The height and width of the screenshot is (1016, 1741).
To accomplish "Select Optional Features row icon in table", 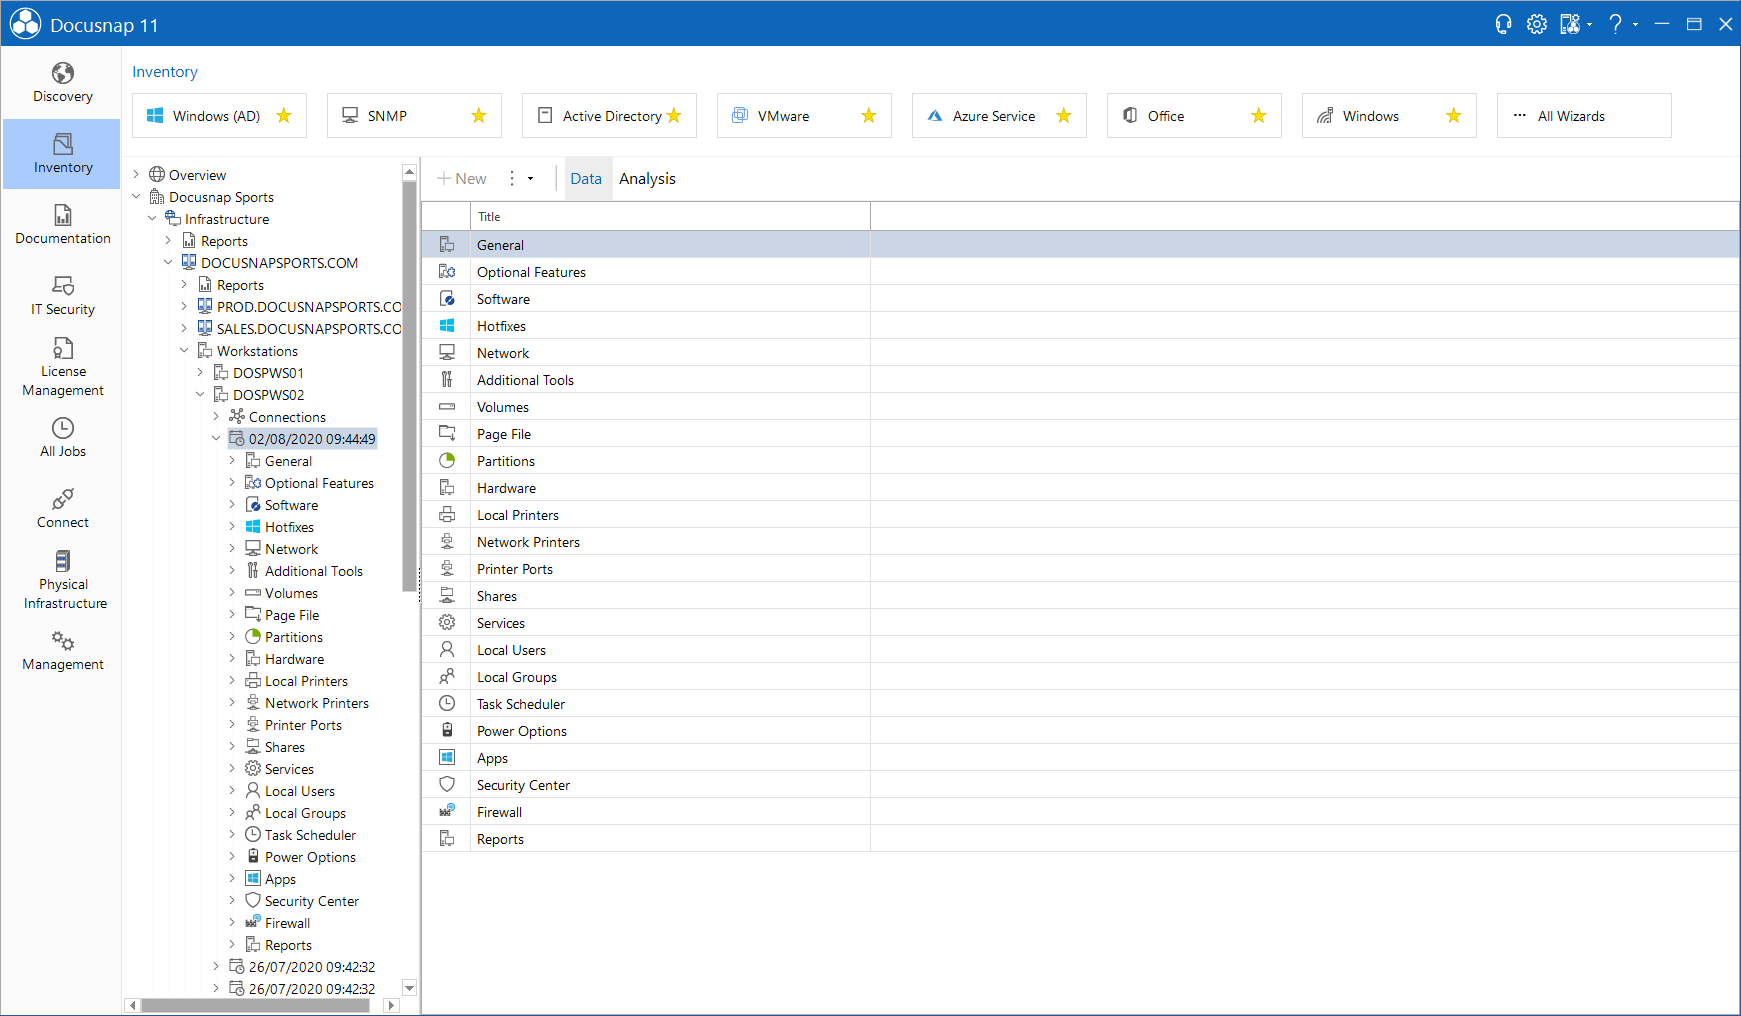I will tap(447, 272).
